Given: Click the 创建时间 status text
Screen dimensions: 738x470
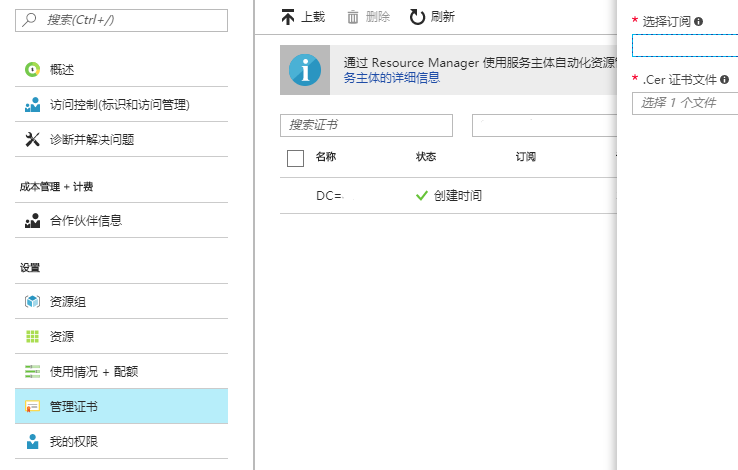Looking at the screenshot, I should [x=458, y=196].
